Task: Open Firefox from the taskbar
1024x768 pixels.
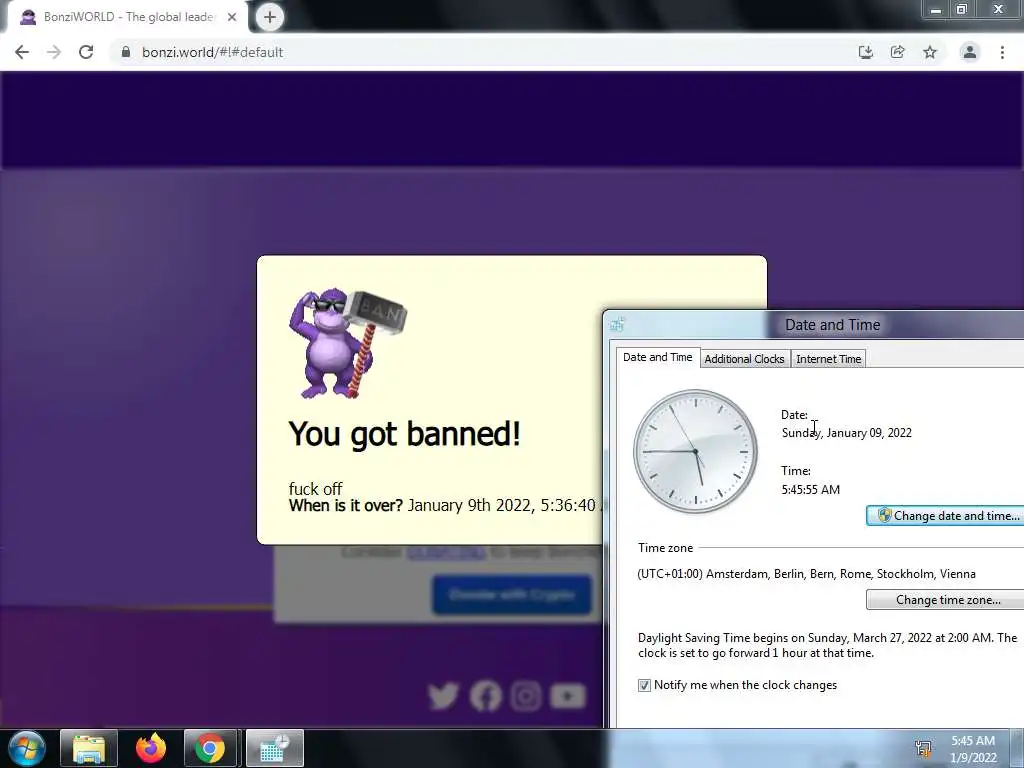Action: pyautogui.click(x=151, y=748)
